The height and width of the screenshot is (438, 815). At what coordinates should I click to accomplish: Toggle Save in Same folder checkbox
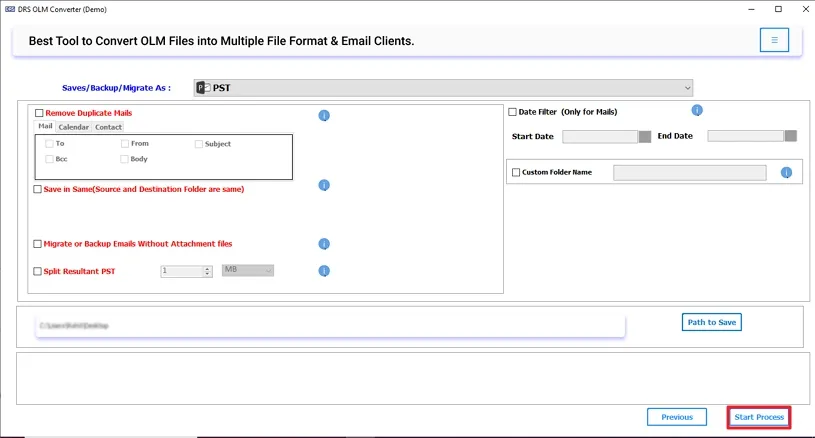[38, 189]
